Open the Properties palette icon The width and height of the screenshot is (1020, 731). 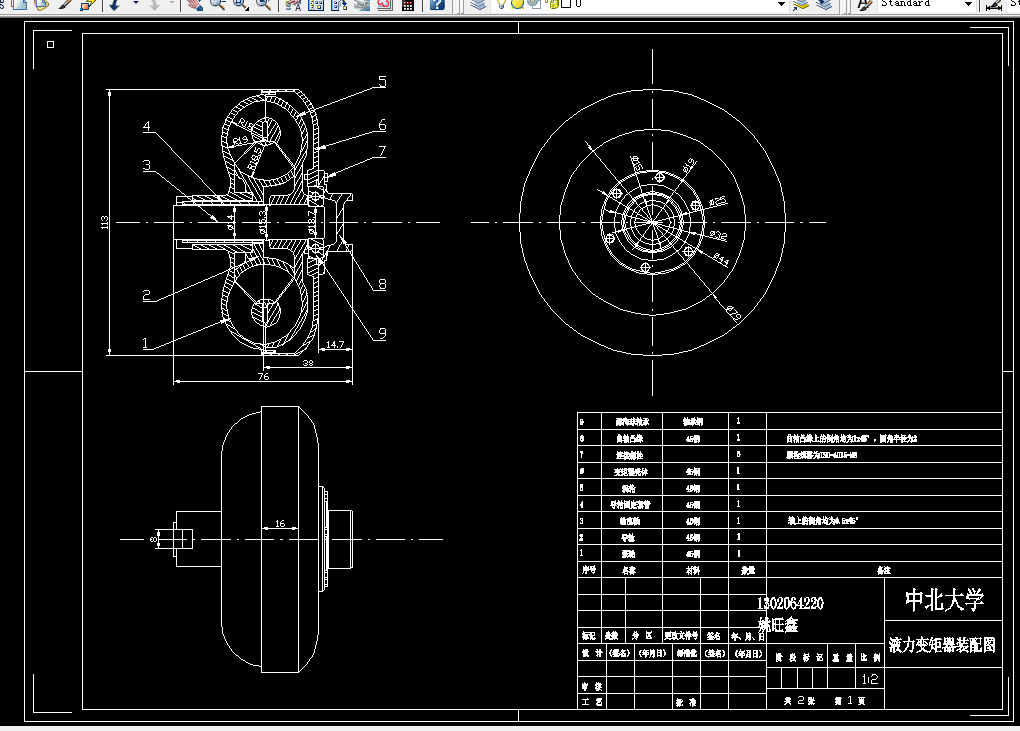pyautogui.click(x=293, y=5)
